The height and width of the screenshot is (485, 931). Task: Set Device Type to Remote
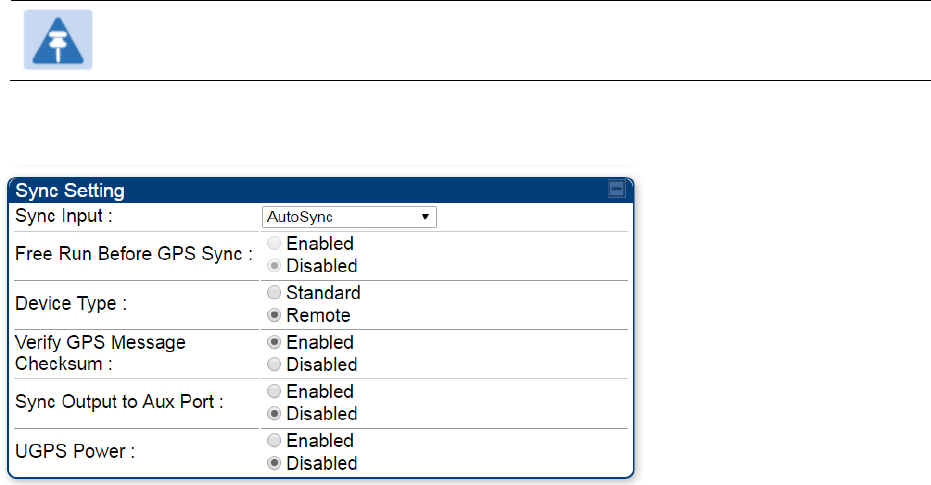[274, 315]
